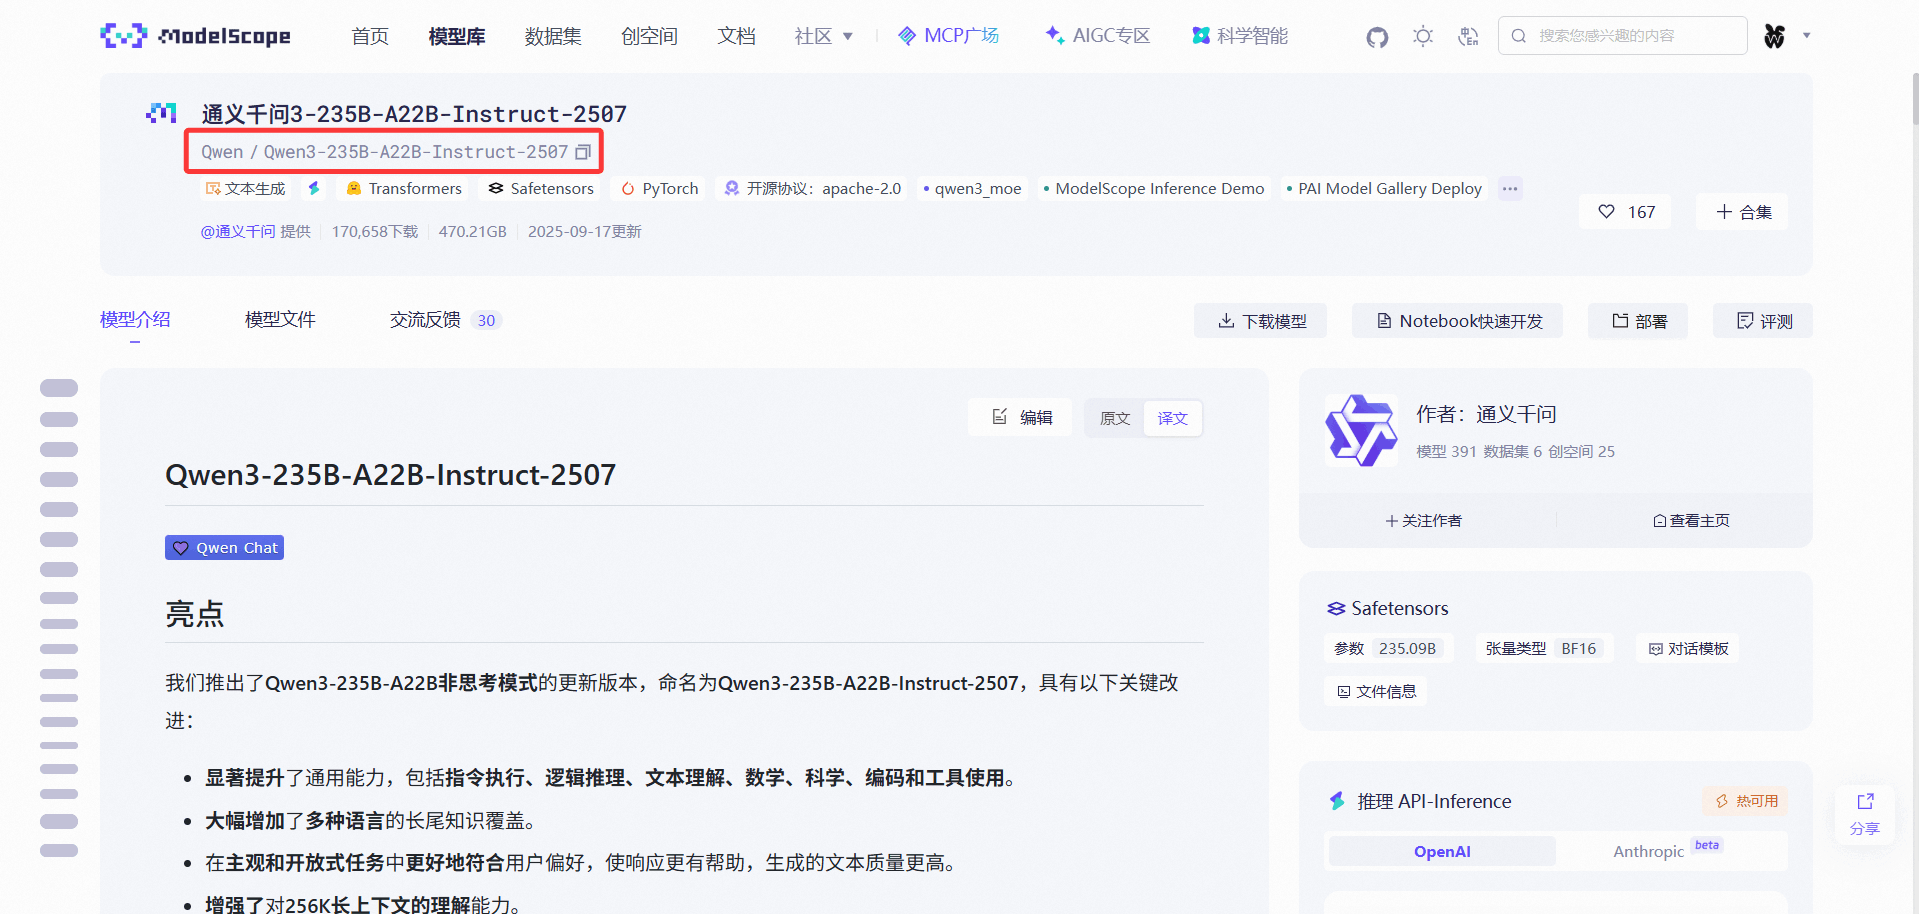Switch to the 交流反馈 tab
This screenshot has height=914, width=1919.
[445, 320]
